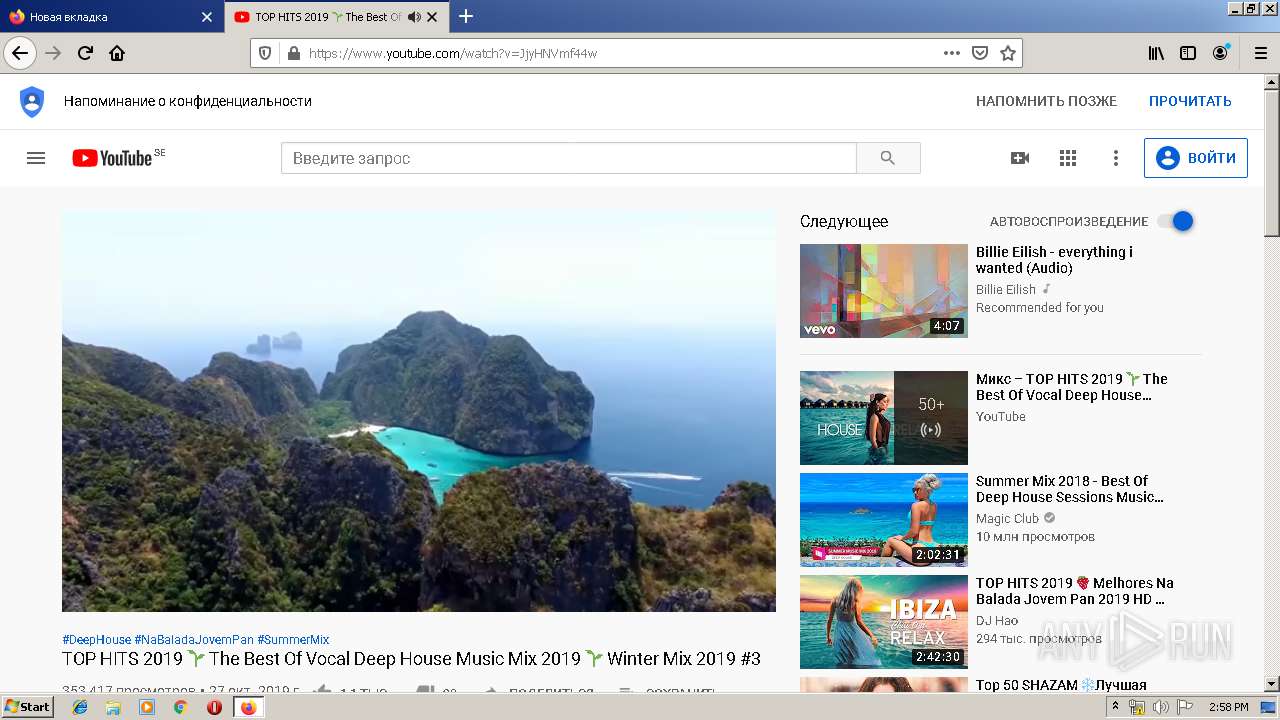Image resolution: width=1280 pixels, height=720 pixels.
Task: Open a new tab with plus button
Action: tap(466, 16)
